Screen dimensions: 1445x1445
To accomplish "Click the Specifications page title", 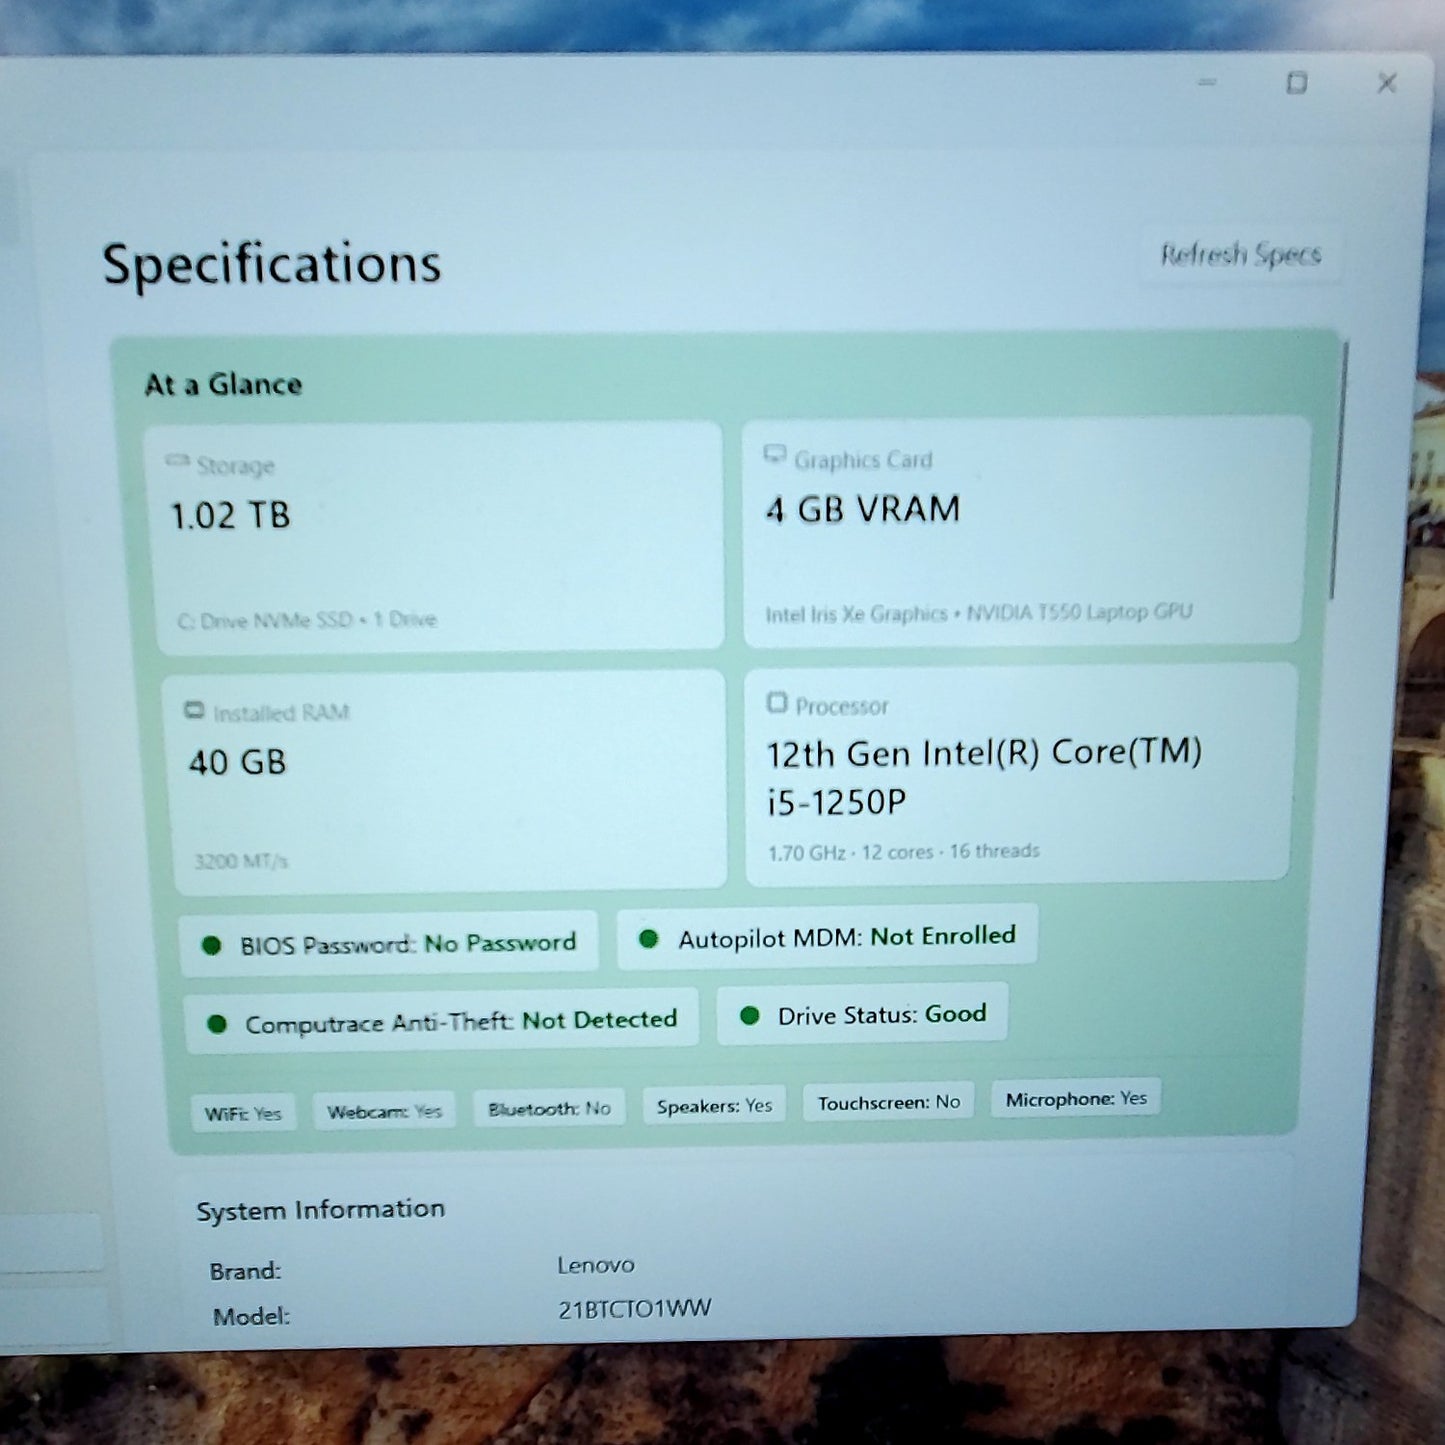I will point(271,266).
